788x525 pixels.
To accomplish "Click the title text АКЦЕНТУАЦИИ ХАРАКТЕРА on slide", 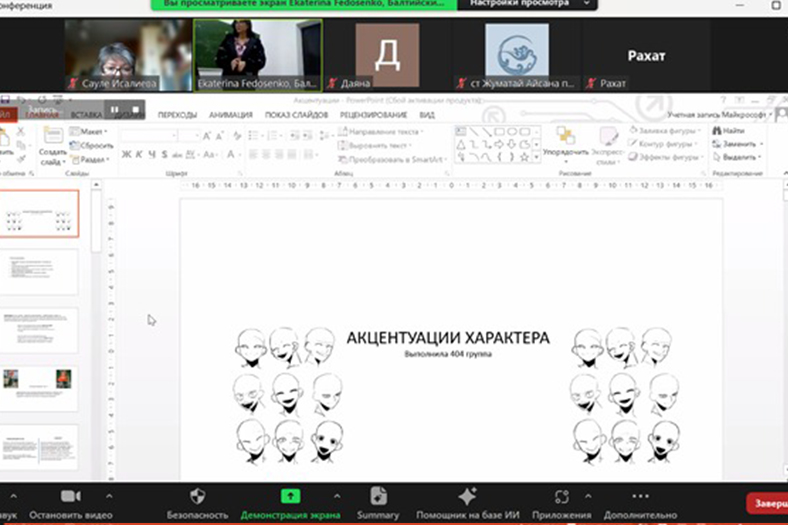I will pos(447,338).
